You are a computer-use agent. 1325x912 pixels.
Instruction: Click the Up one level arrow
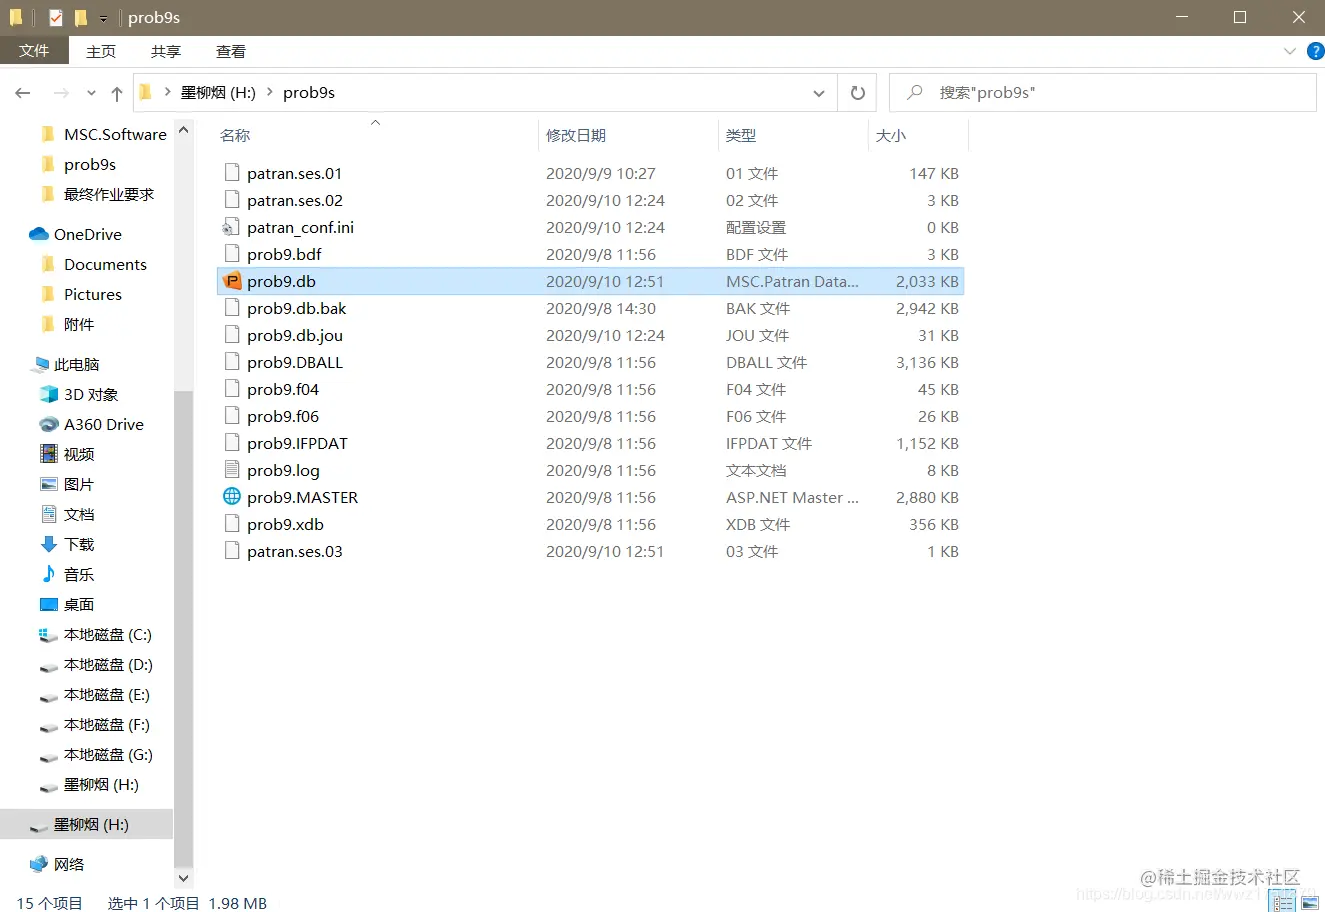(x=117, y=93)
